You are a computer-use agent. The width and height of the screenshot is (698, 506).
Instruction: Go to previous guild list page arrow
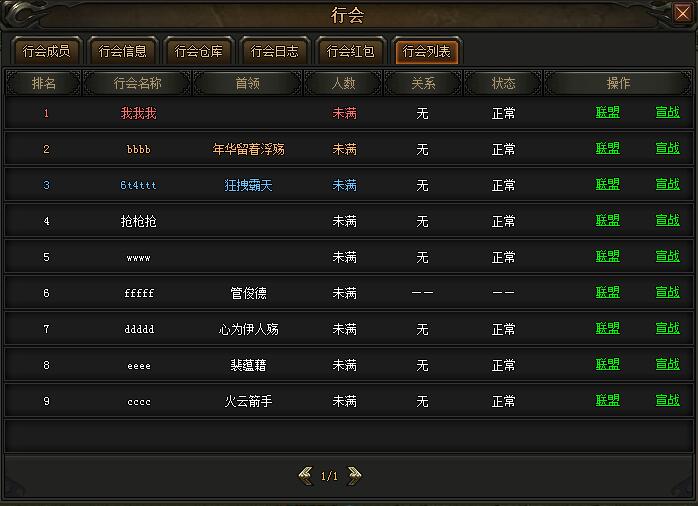[x=305, y=476]
